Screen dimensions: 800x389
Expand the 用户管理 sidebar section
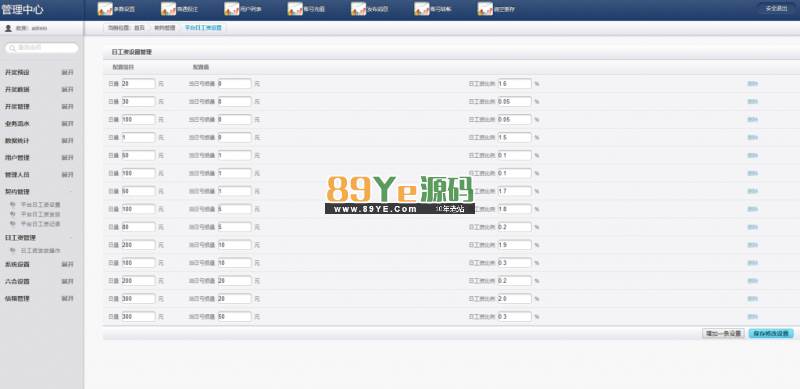pyautogui.click(x=67, y=158)
